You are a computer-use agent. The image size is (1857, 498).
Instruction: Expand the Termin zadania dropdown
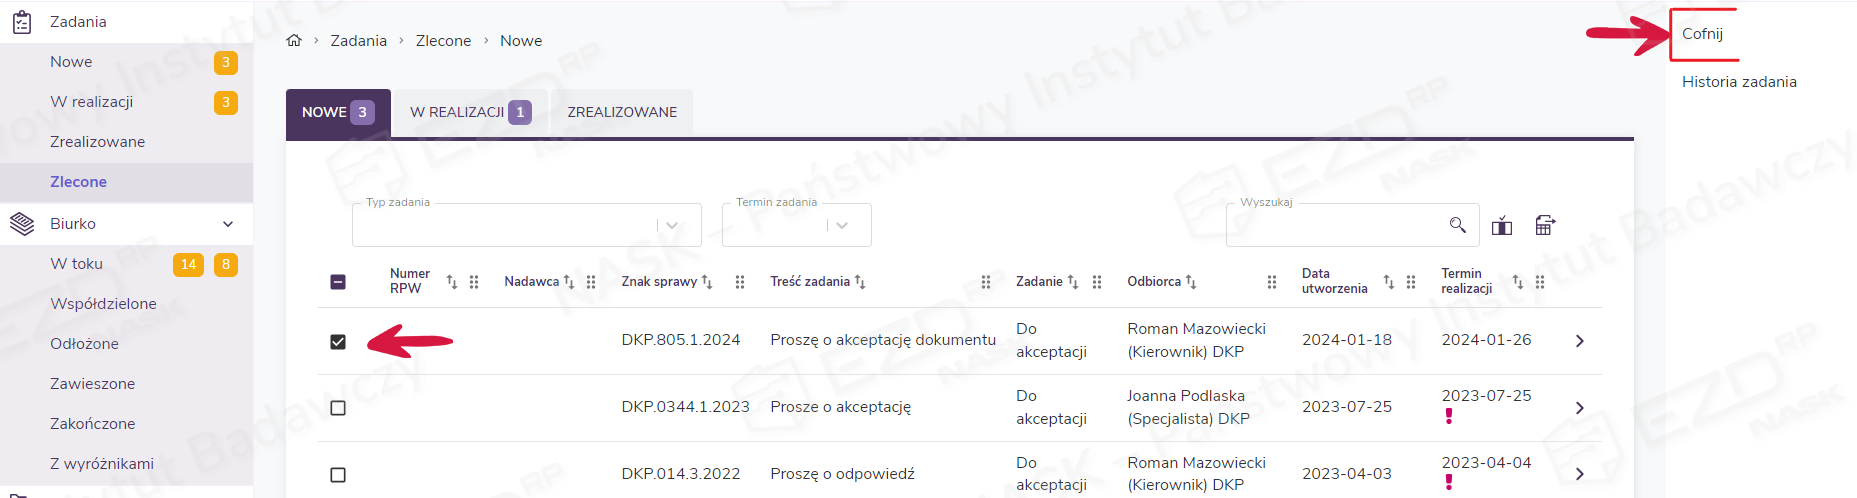pyautogui.click(x=842, y=226)
